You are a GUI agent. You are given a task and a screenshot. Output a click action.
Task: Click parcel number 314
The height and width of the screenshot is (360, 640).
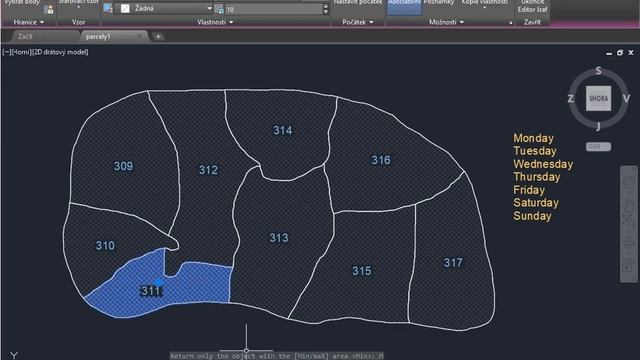[282, 130]
